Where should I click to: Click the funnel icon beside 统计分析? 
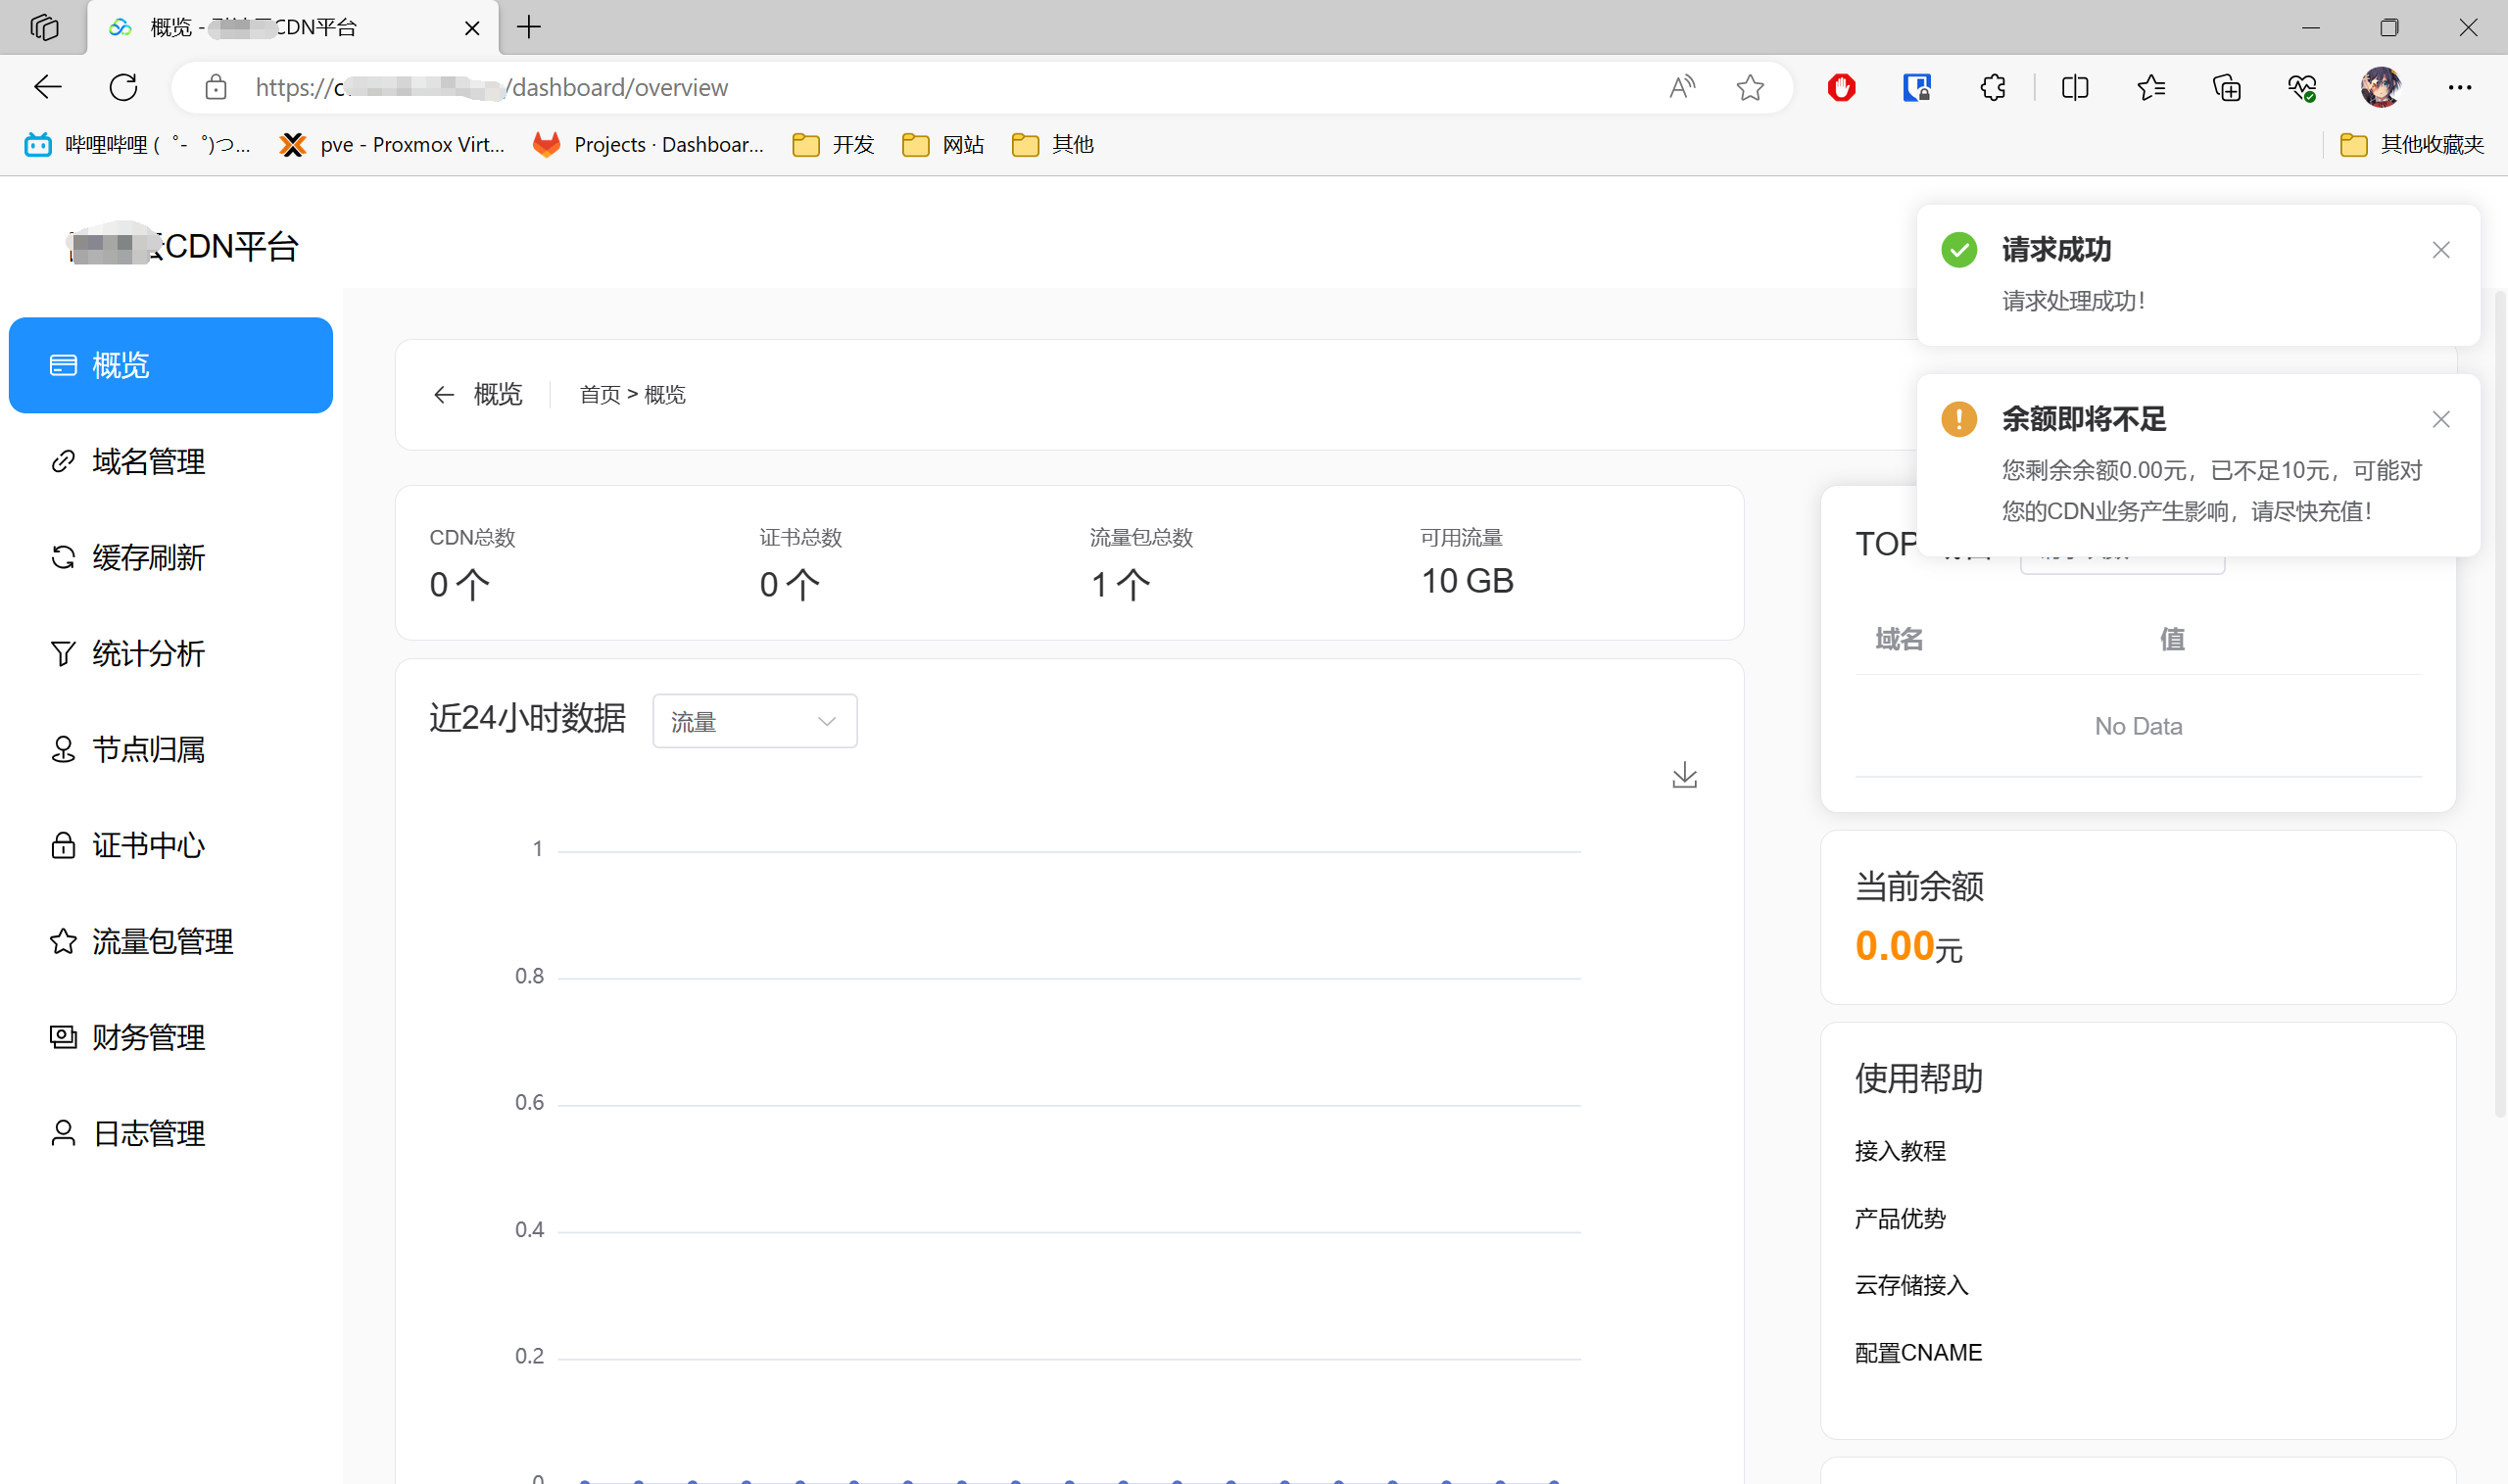click(63, 653)
